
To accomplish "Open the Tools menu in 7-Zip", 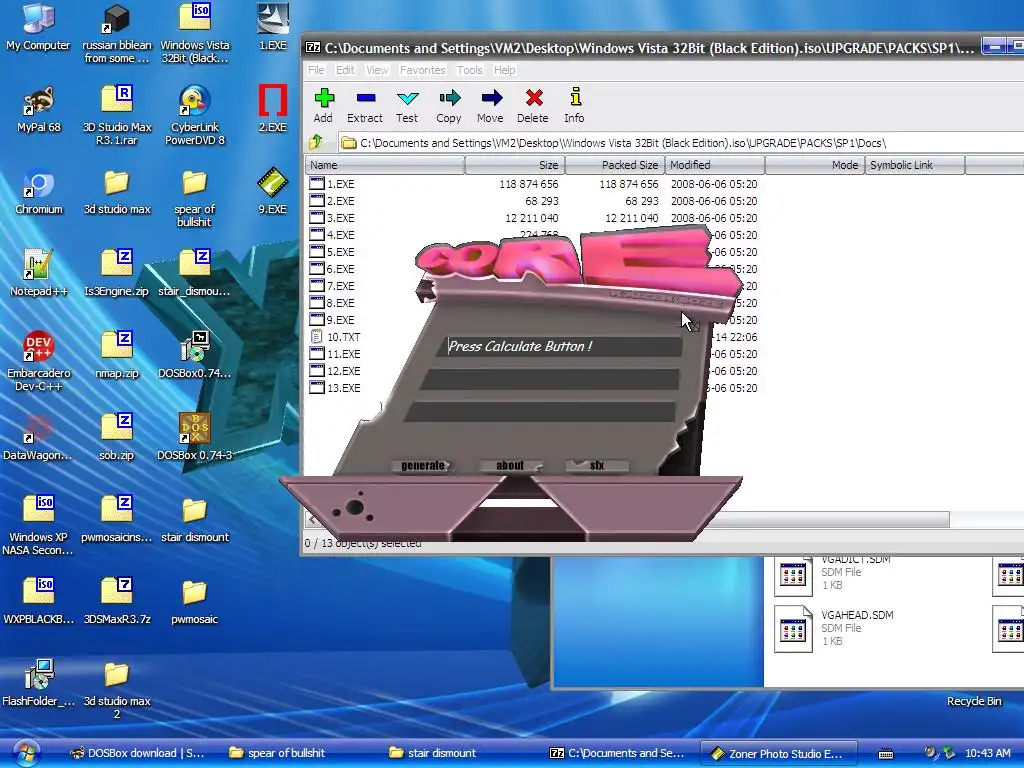I will click(x=470, y=70).
